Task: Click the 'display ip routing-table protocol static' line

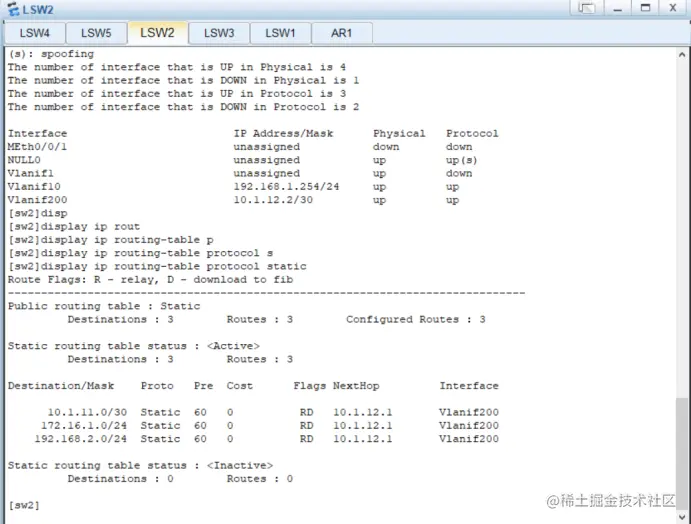Action: click(x=157, y=266)
